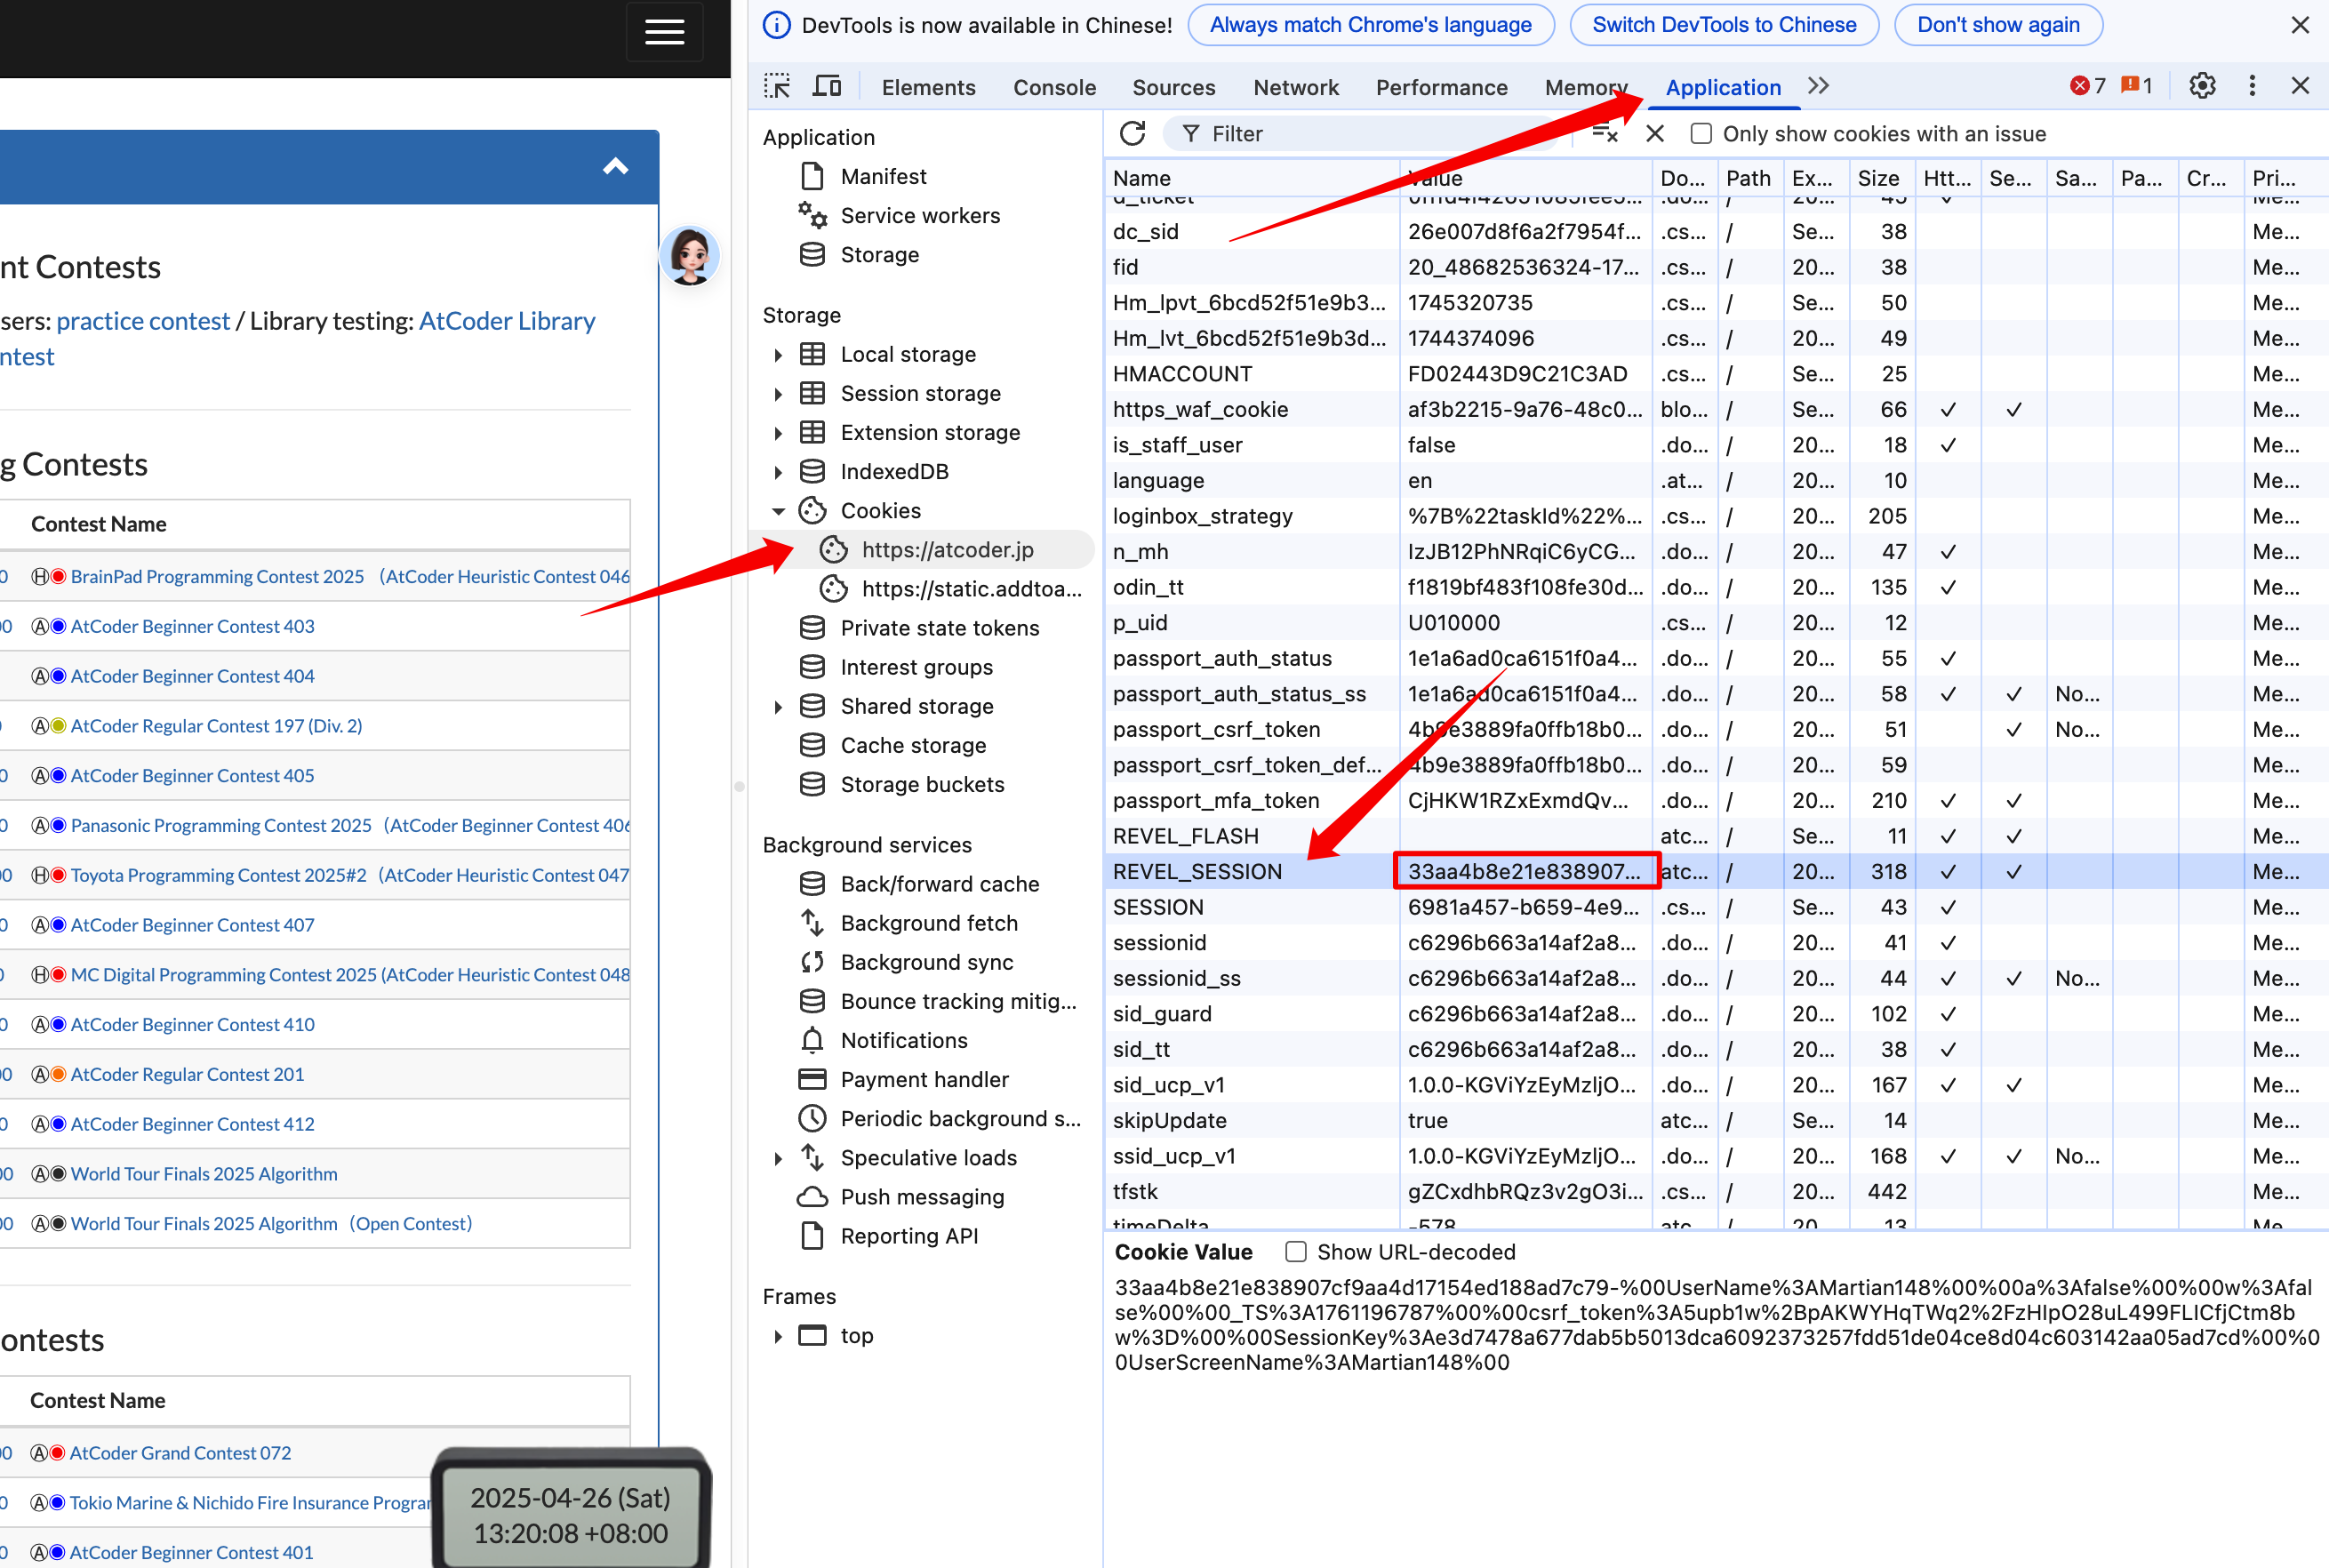This screenshot has height=1568, width=2329.
Task: Click the error count badge showing 7
Action: [x=2088, y=87]
